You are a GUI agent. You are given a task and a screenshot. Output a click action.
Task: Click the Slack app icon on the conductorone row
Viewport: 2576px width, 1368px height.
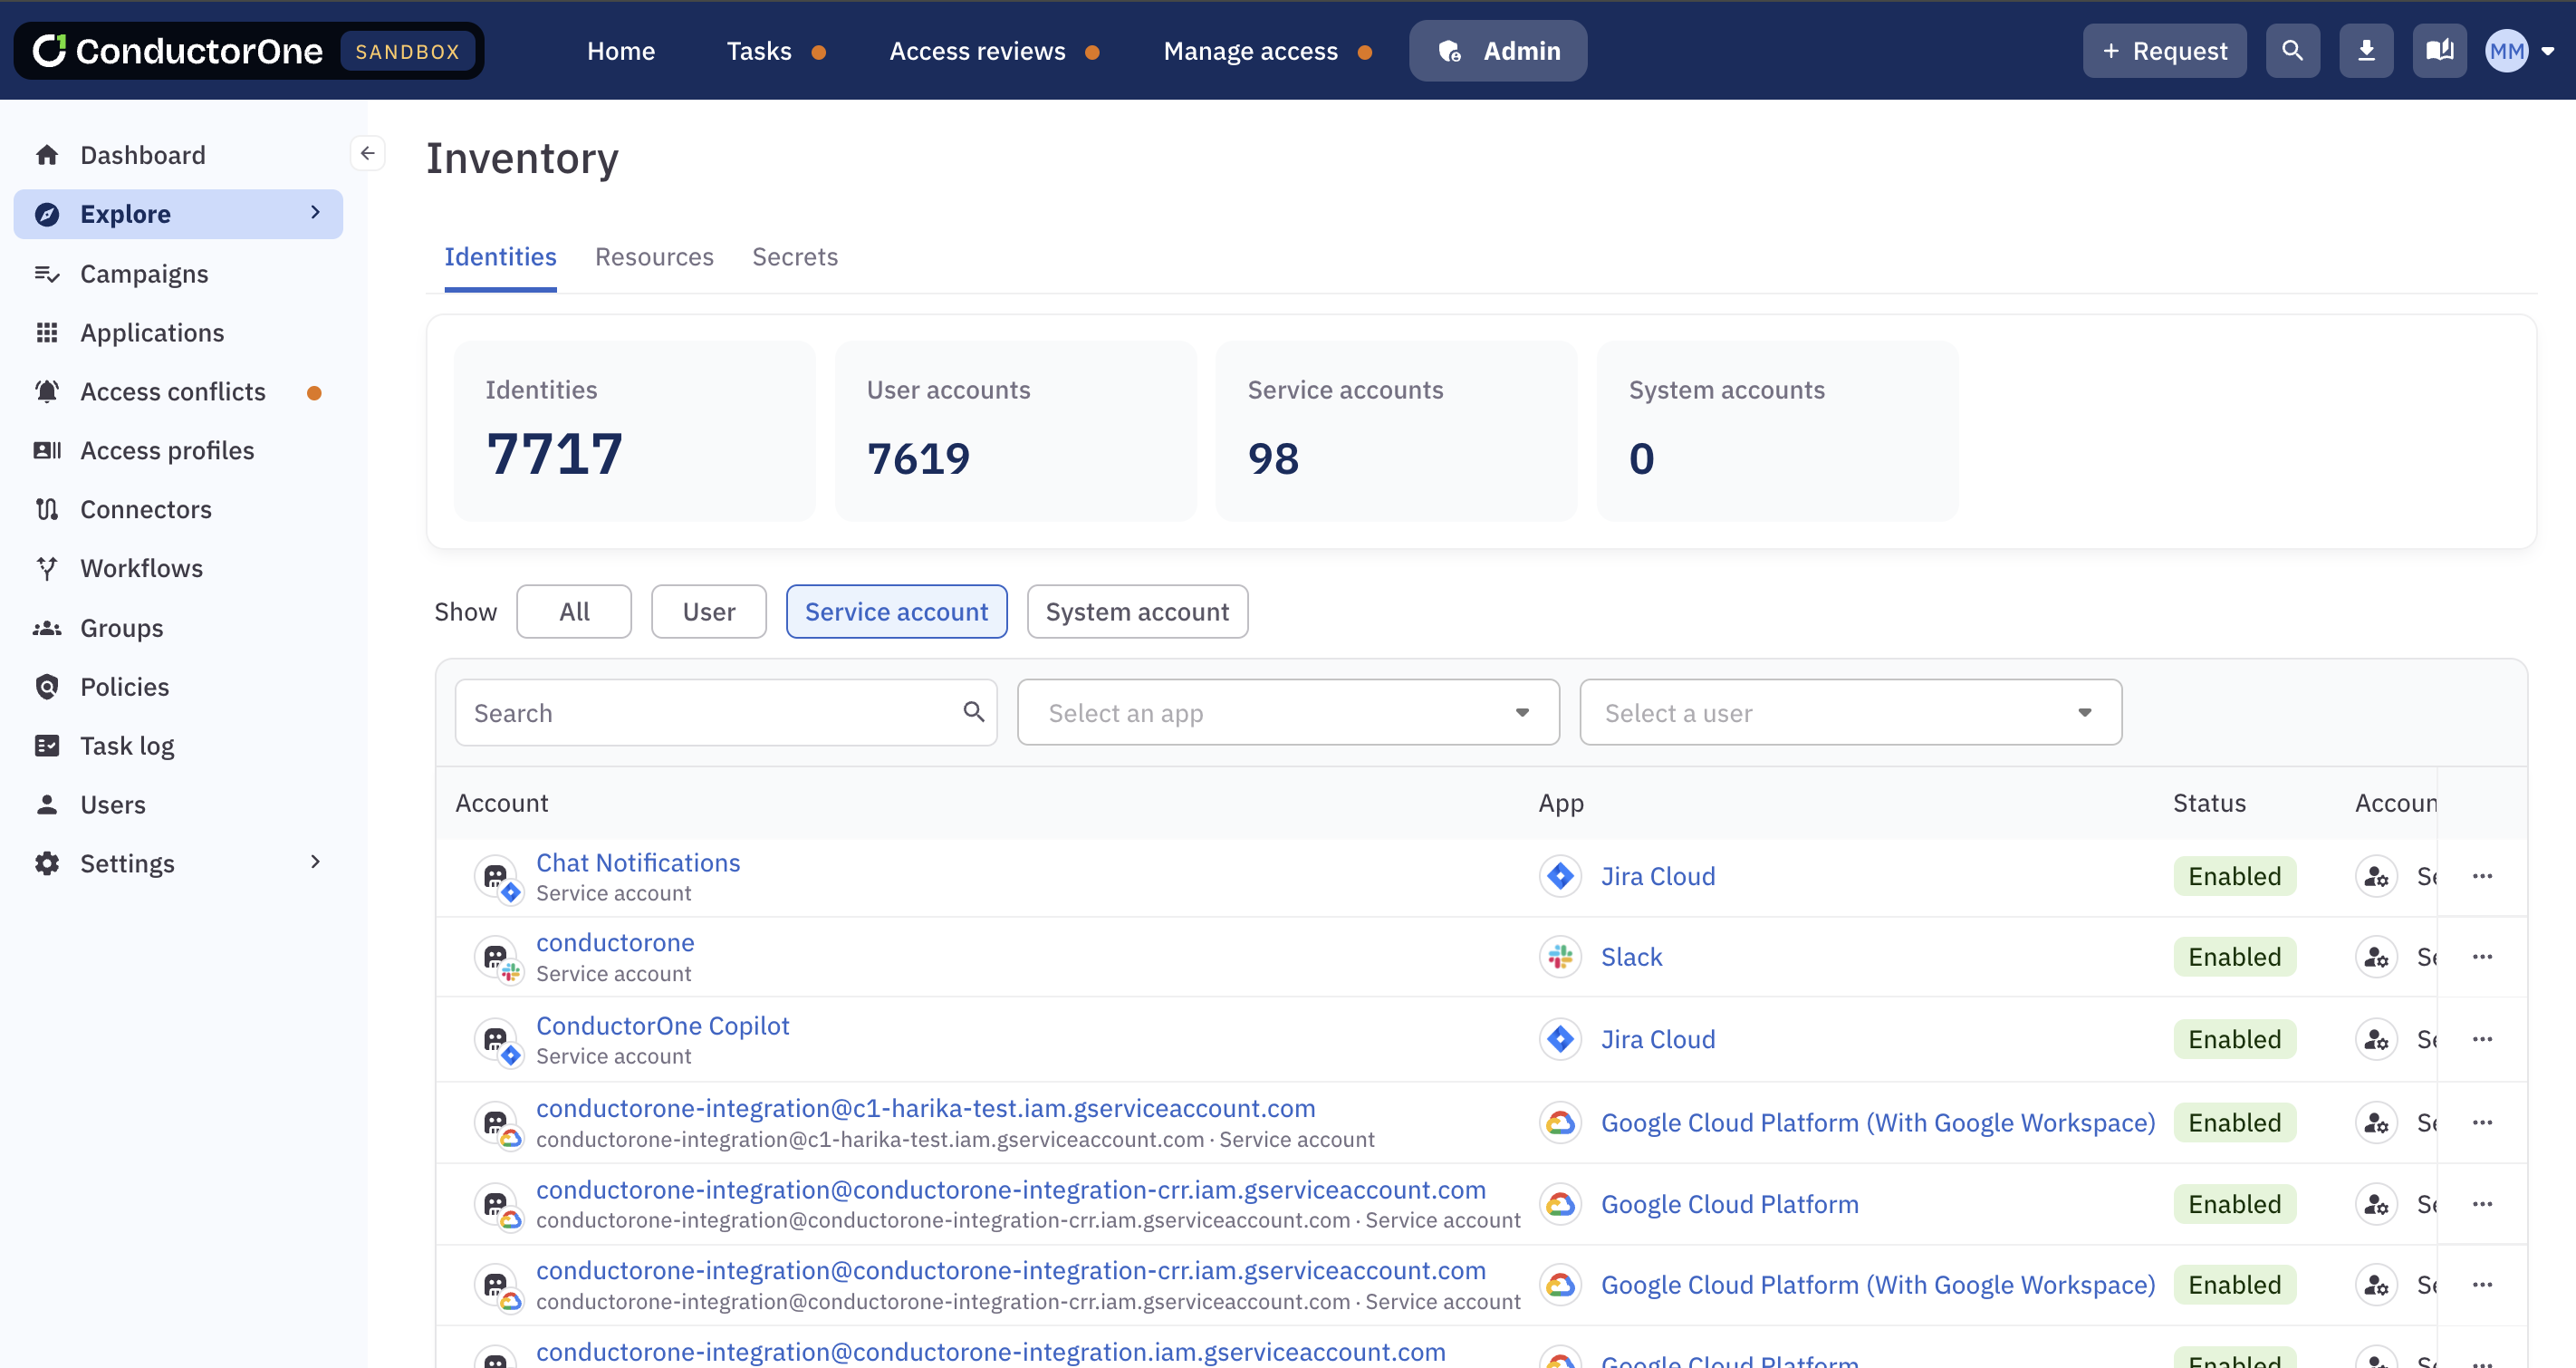1559,956
